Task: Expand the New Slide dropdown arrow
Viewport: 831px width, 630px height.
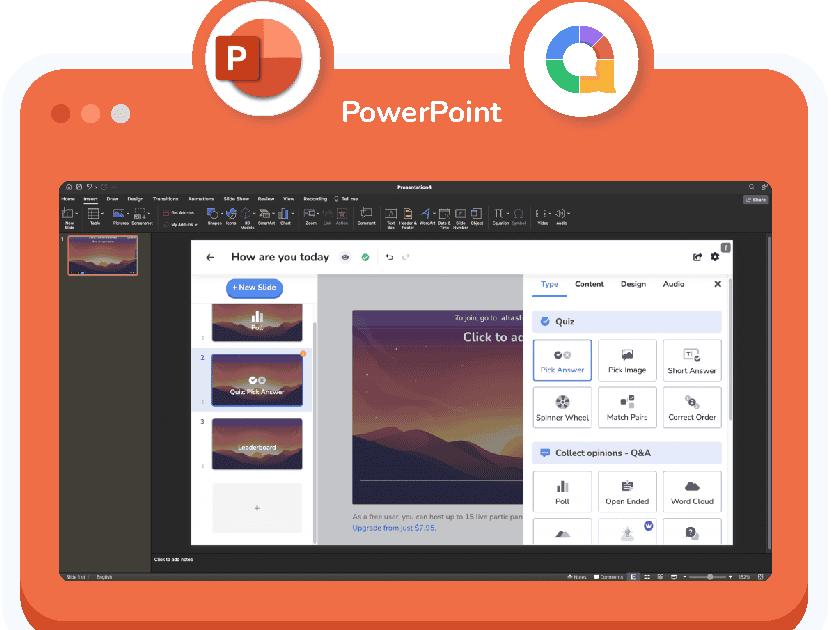Action: tap(77, 214)
